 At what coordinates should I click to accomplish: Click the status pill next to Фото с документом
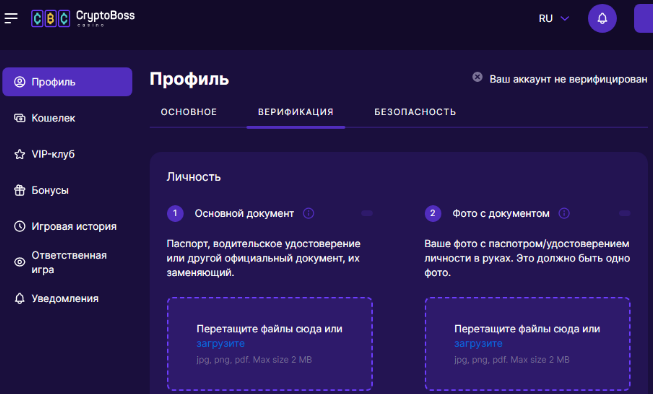(x=625, y=213)
